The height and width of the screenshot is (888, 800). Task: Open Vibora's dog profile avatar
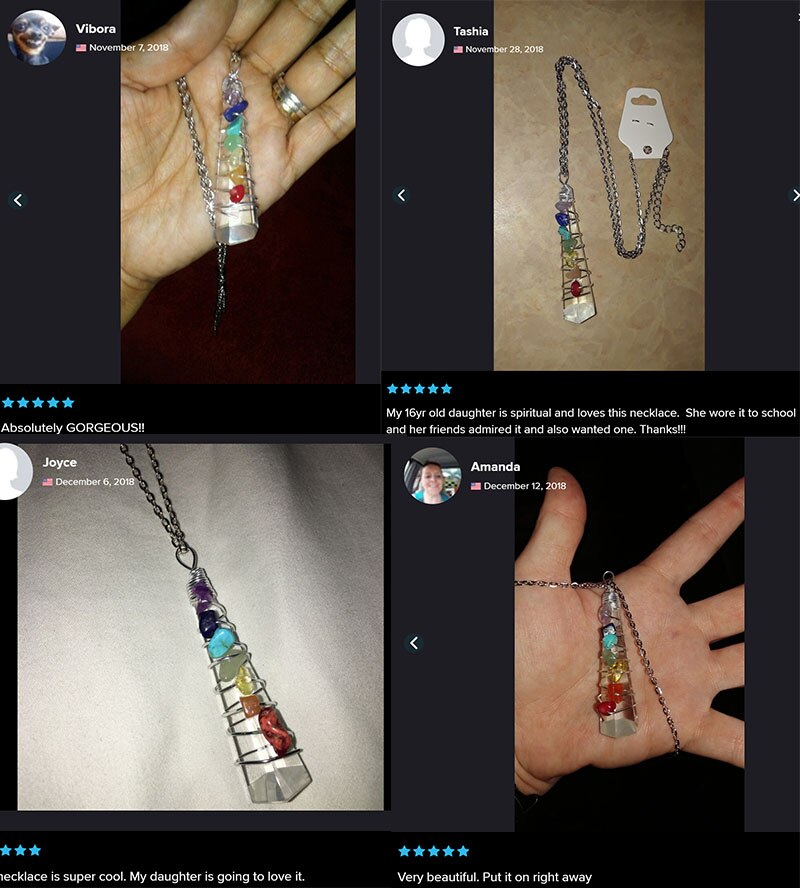36,37
